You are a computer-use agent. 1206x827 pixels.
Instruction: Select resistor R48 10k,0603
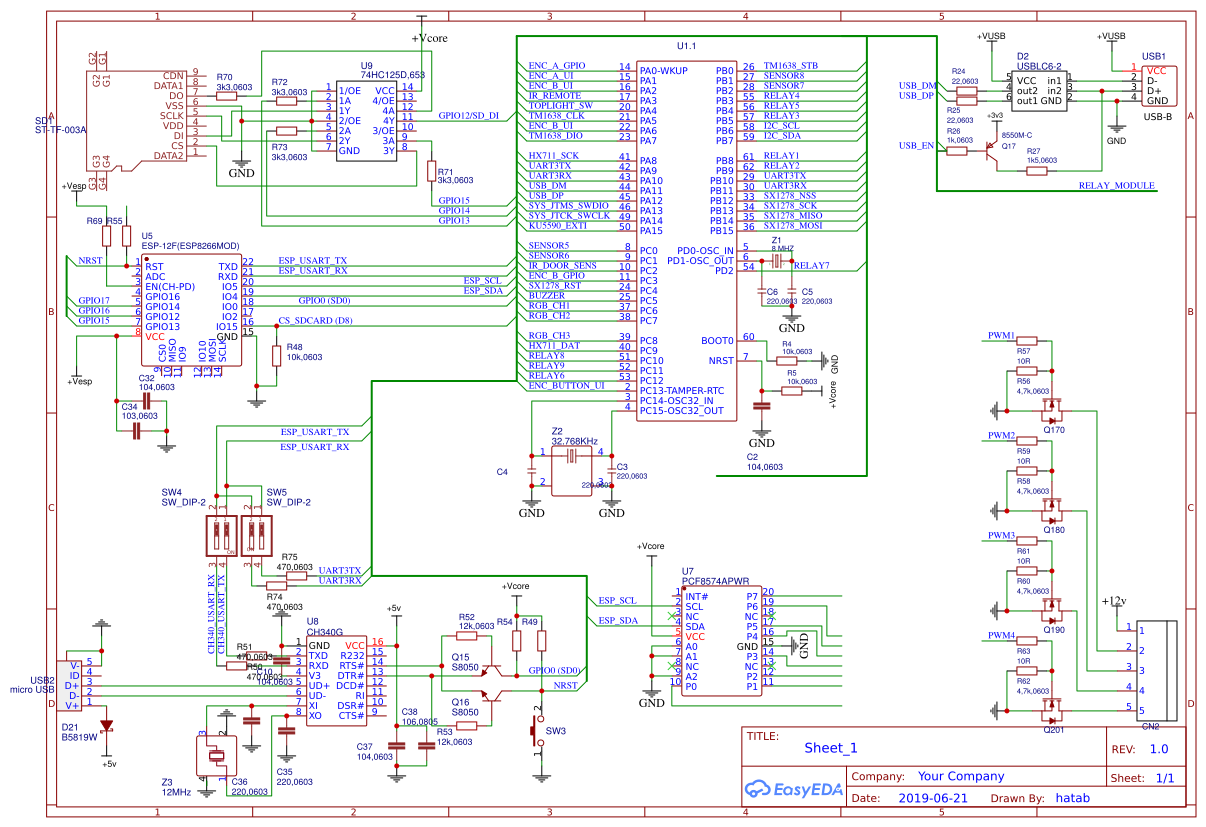(x=277, y=355)
